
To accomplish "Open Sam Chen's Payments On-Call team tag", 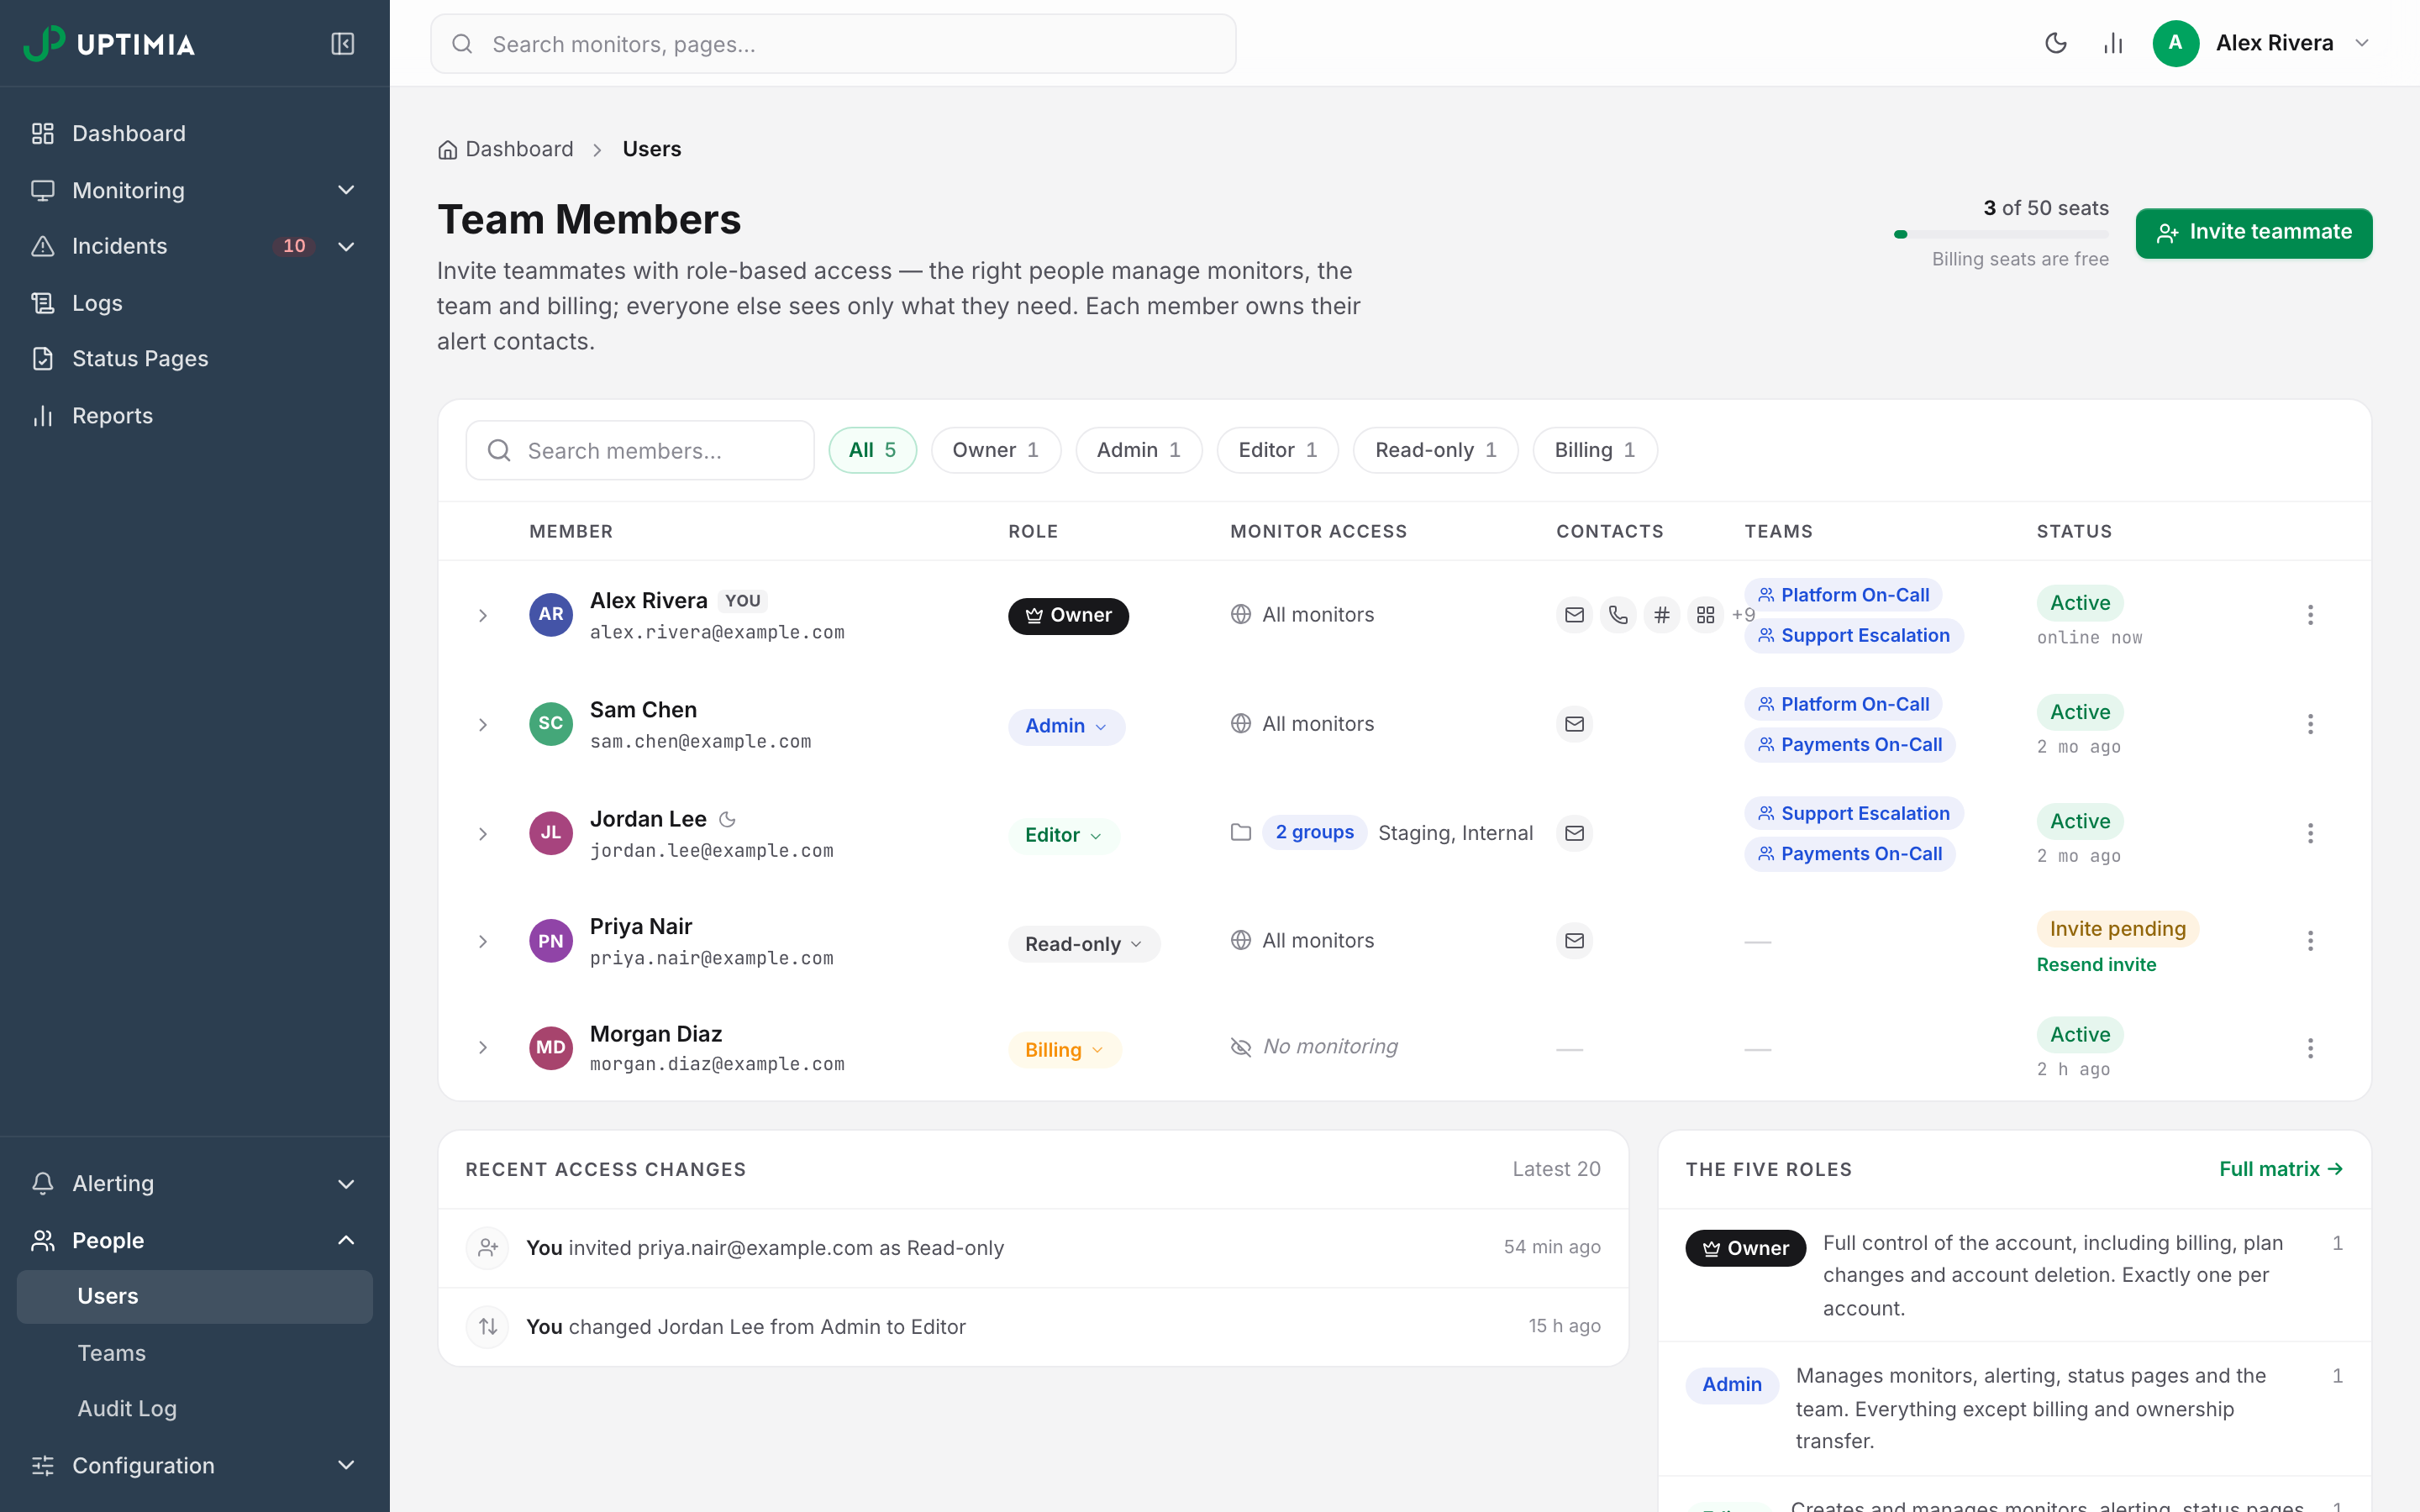I will (x=1850, y=745).
